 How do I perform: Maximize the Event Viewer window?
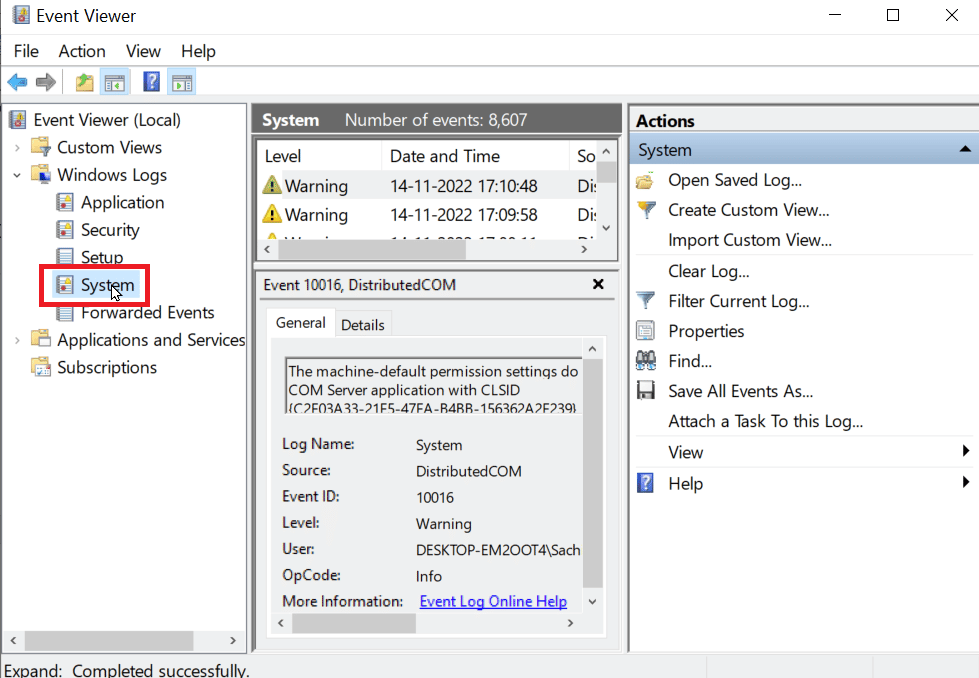click(893, 16)
